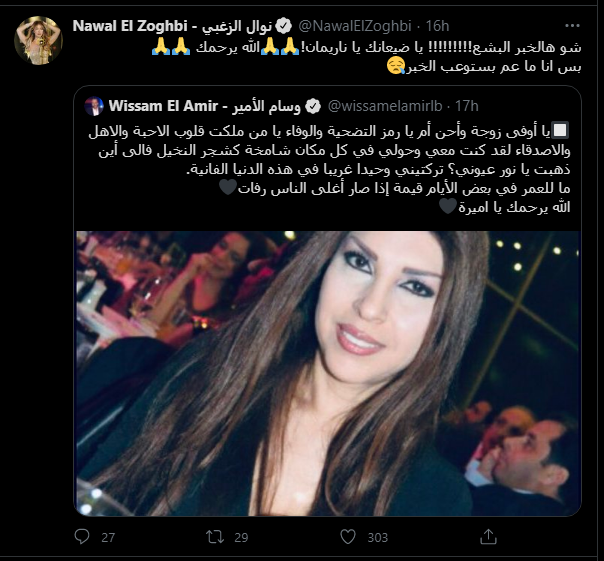This screenshot has width=604, height=561.
Task: Open the quoted tweet's Arabic text body
Action: 329,169
